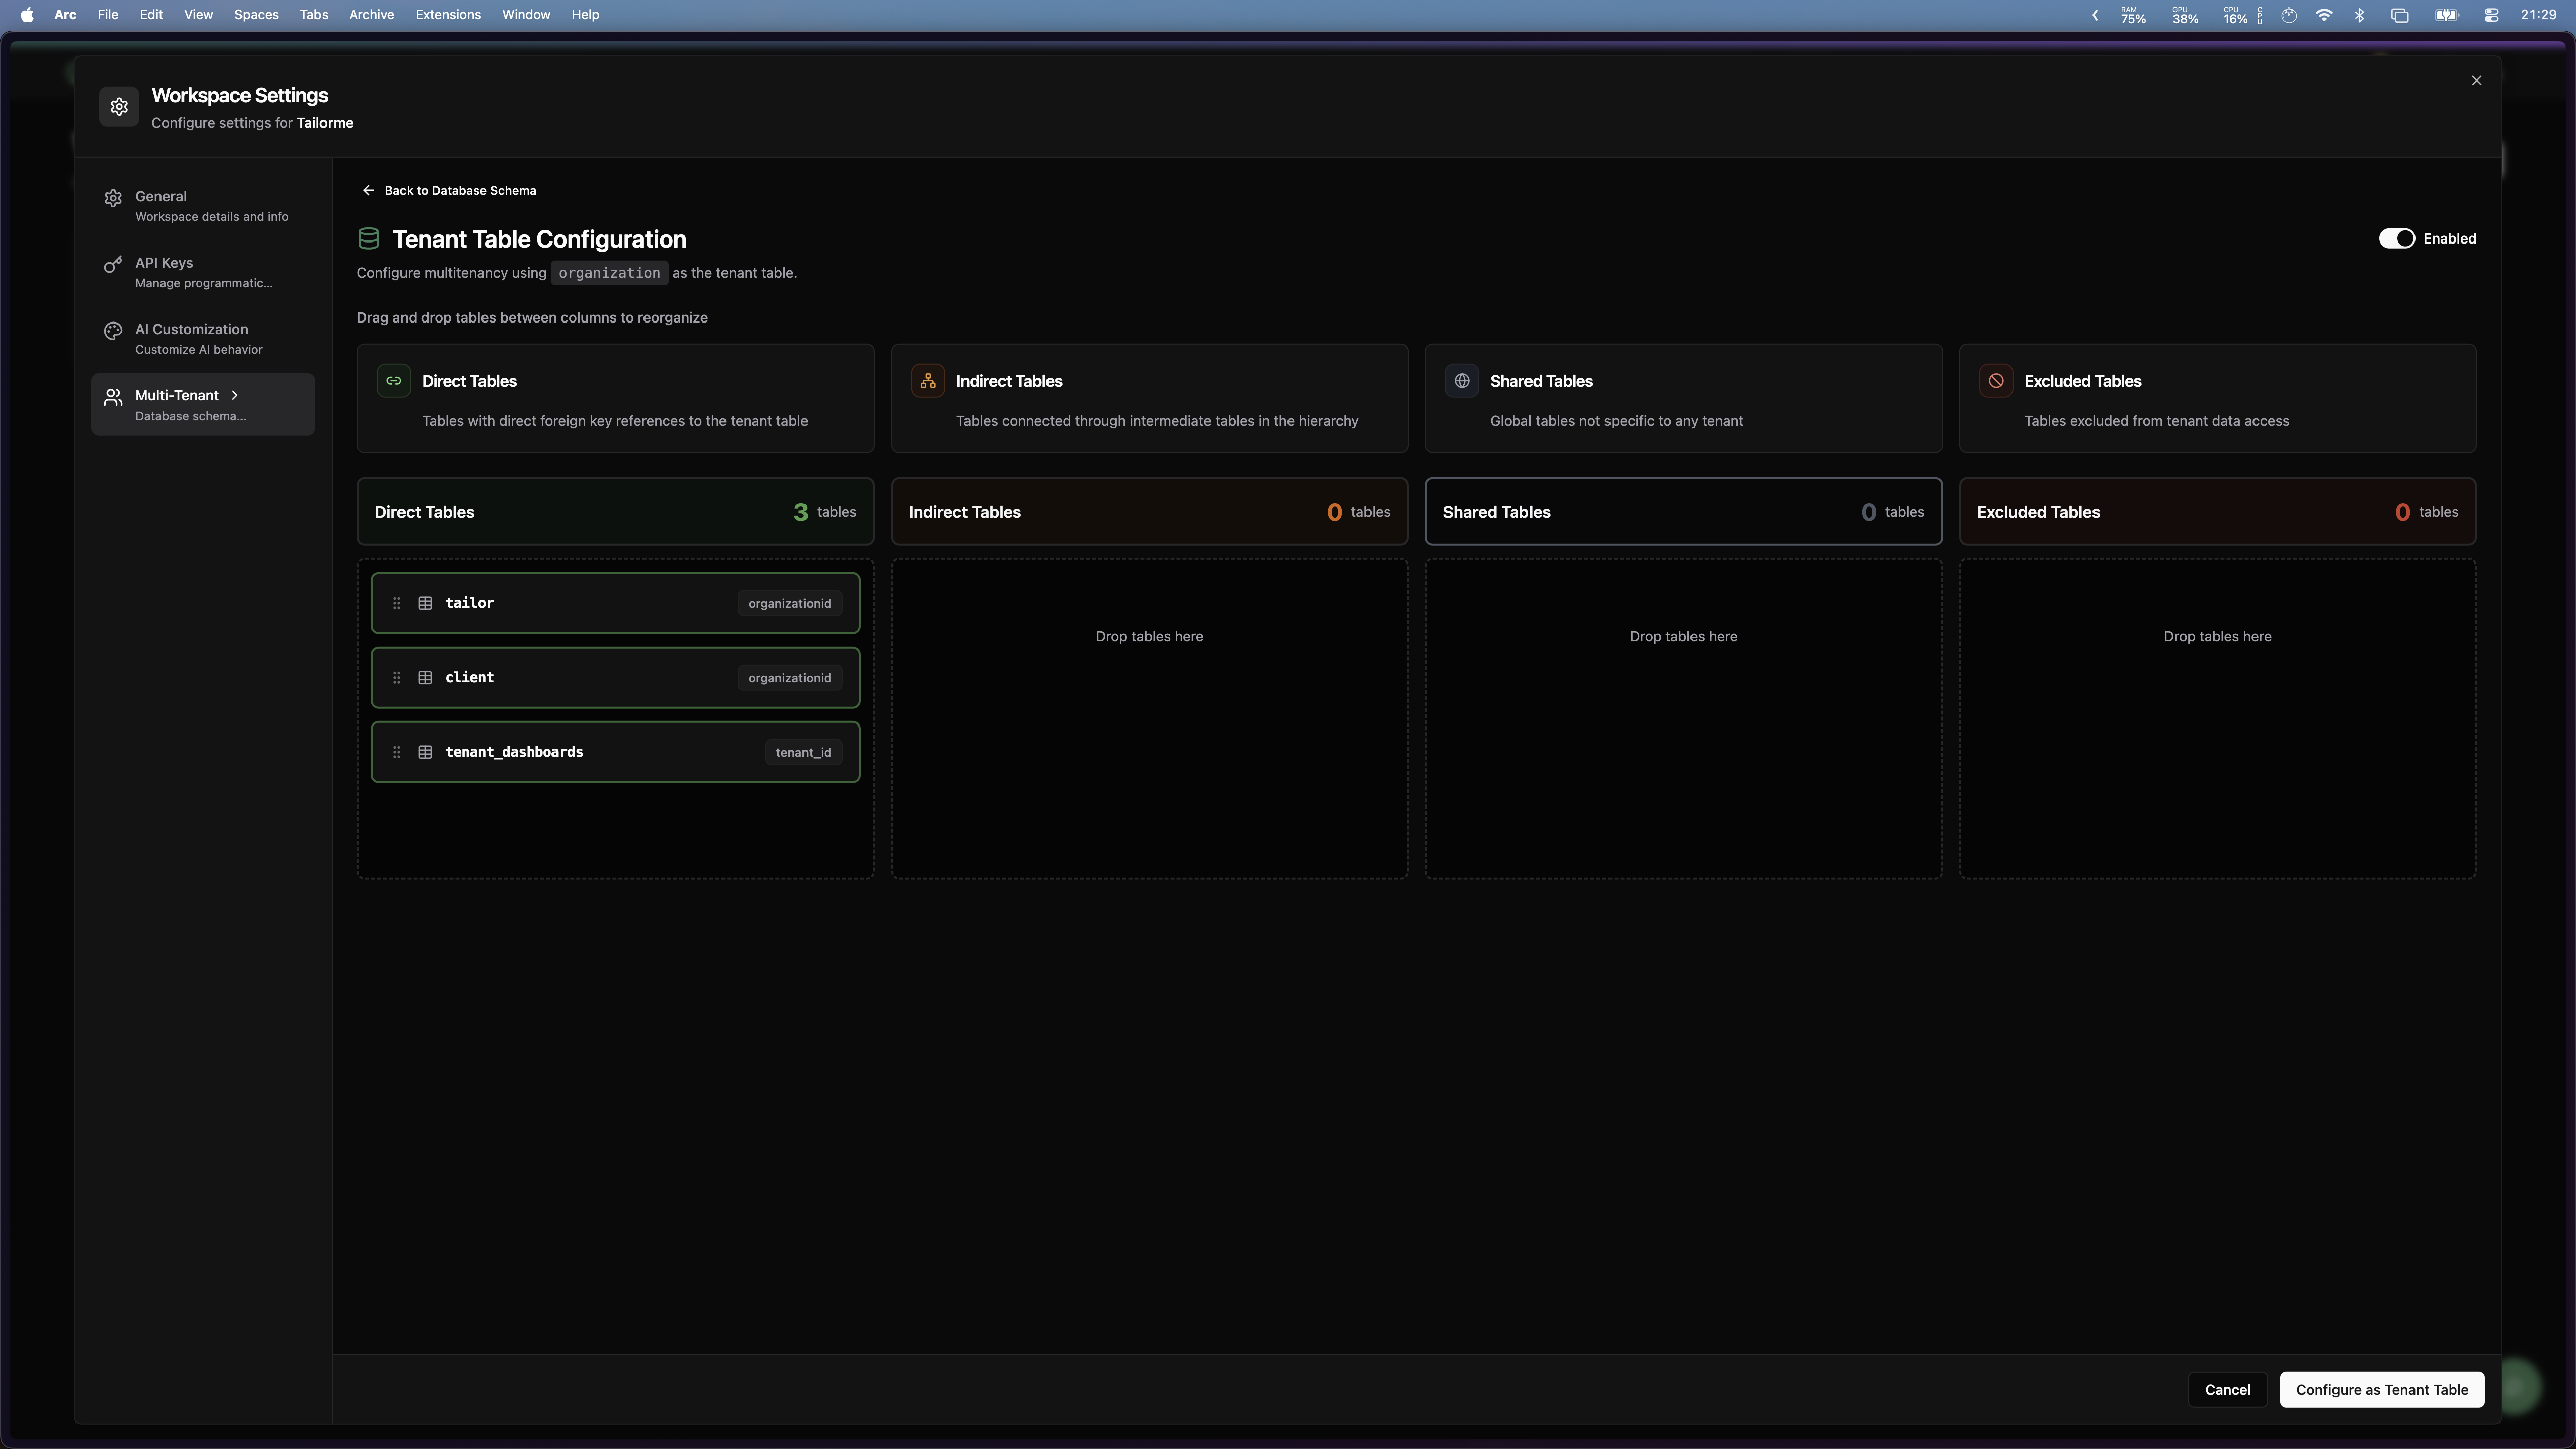Screen dimensions: 2576x1449
Task: Click the Cancel button
Action: (x=2227, y=1390)
